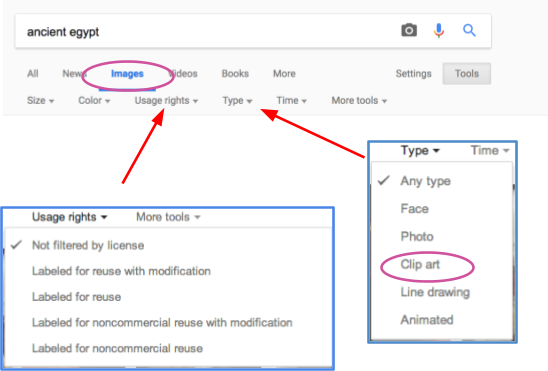548x371 pixels.
Task: Open the News tab
Action: point(74,74)
